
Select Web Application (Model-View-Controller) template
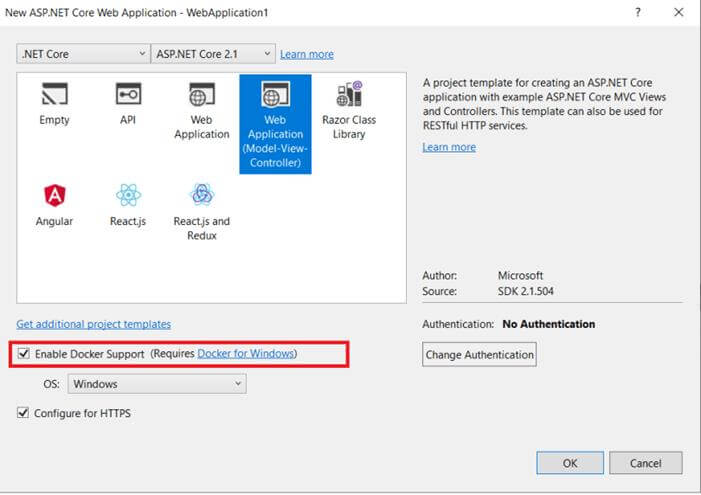tap(275, 124)
